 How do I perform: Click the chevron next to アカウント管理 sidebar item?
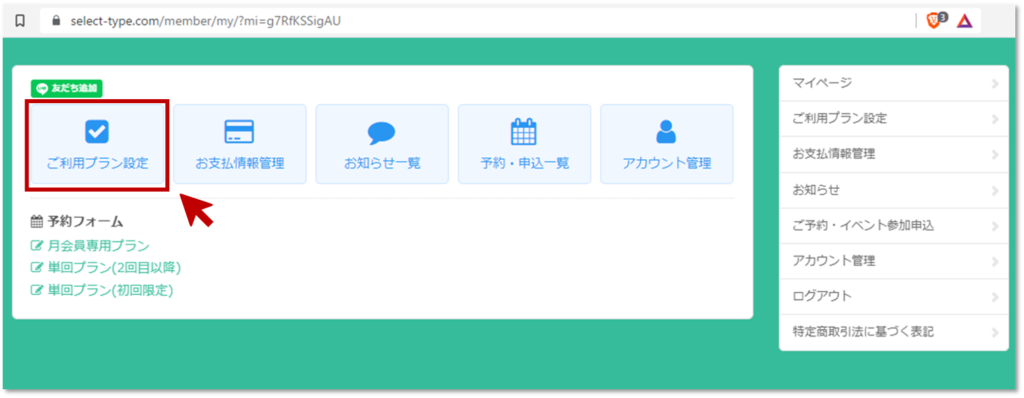coord(995,261)
